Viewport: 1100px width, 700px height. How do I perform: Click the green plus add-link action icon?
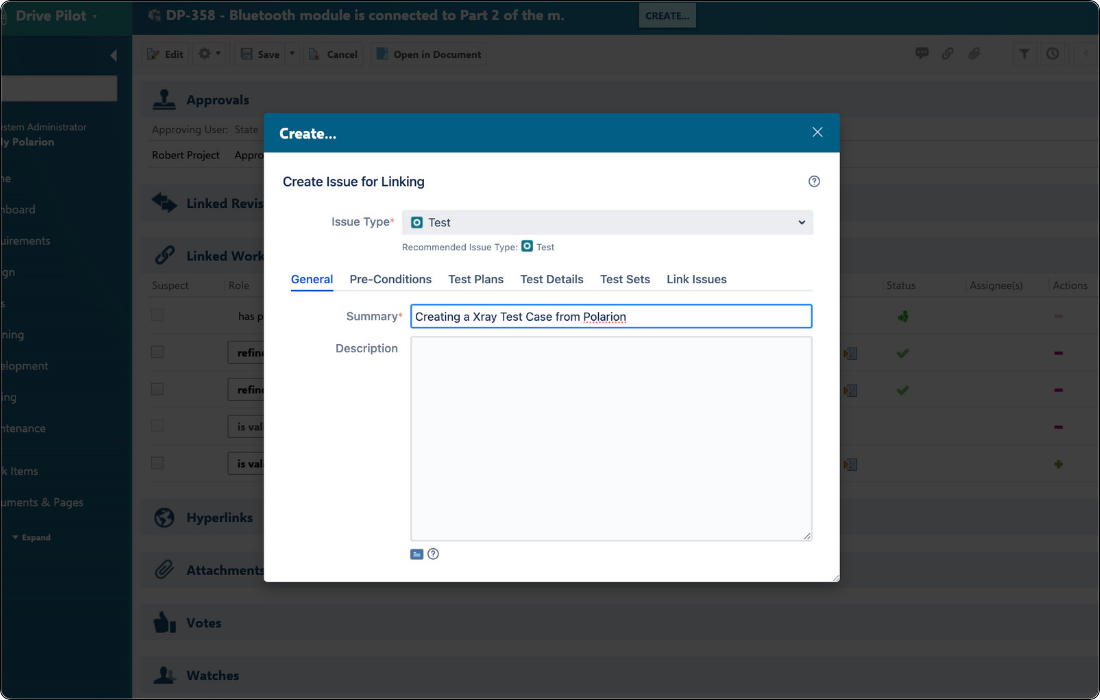1059,464
